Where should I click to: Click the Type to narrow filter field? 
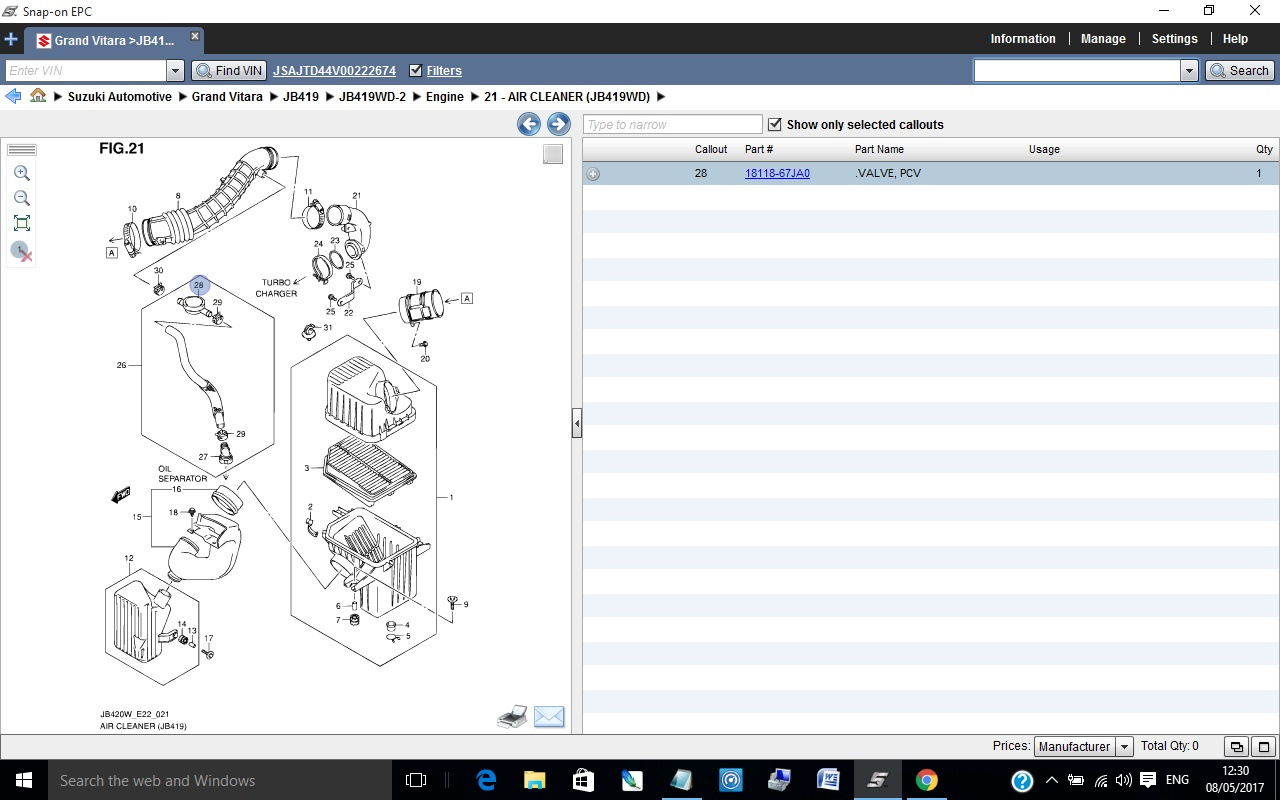click(673, 124)
